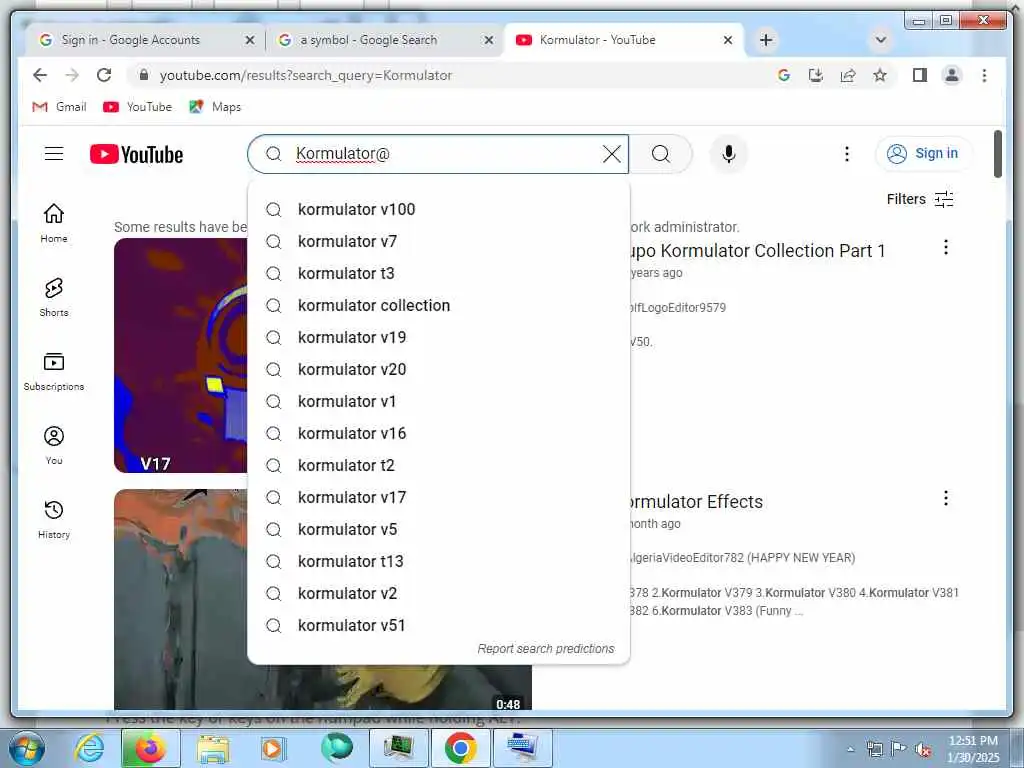Click the install/download page icon
Viewport: 1024px width, 768px height.
[816, 75]
